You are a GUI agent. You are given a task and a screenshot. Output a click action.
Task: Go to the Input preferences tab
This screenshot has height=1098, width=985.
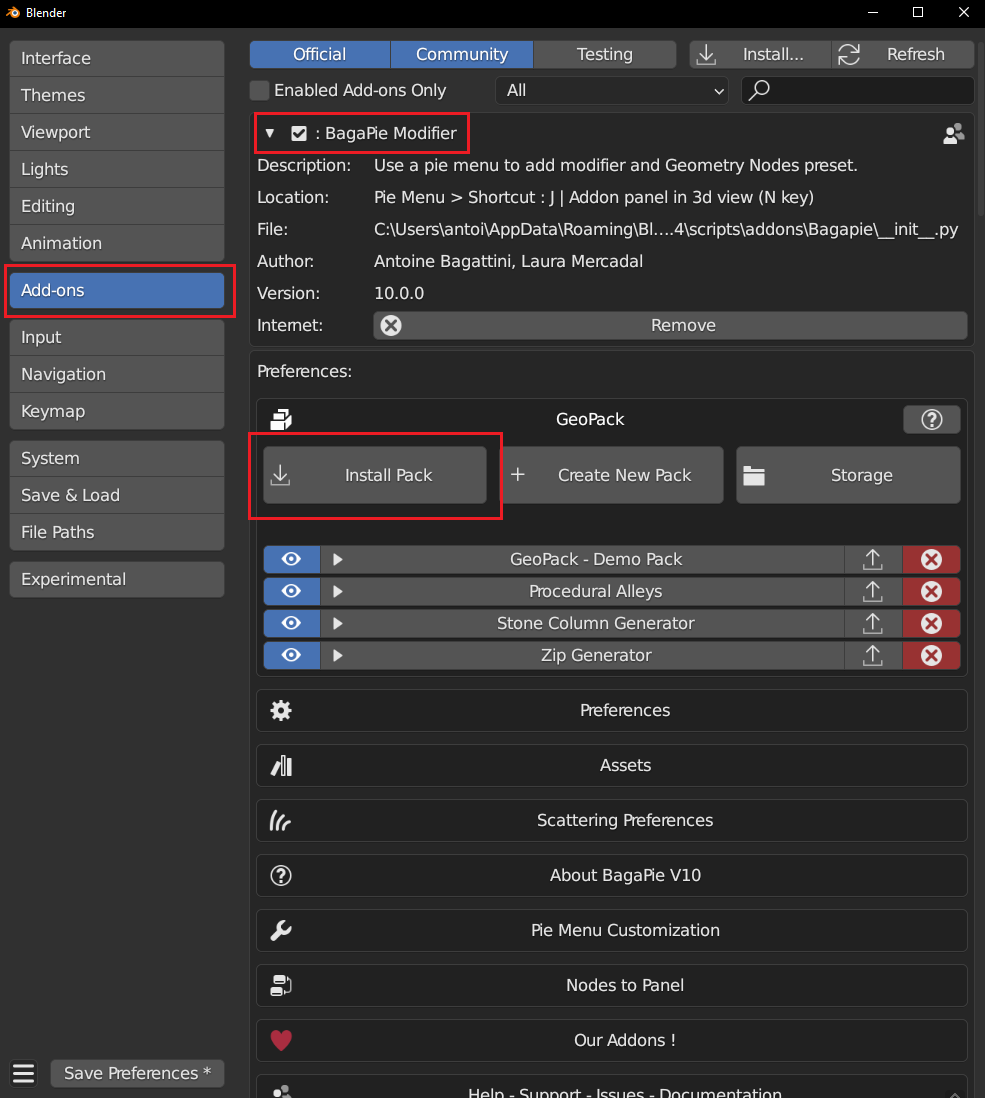pyautogui.click(x=117, y=338)
